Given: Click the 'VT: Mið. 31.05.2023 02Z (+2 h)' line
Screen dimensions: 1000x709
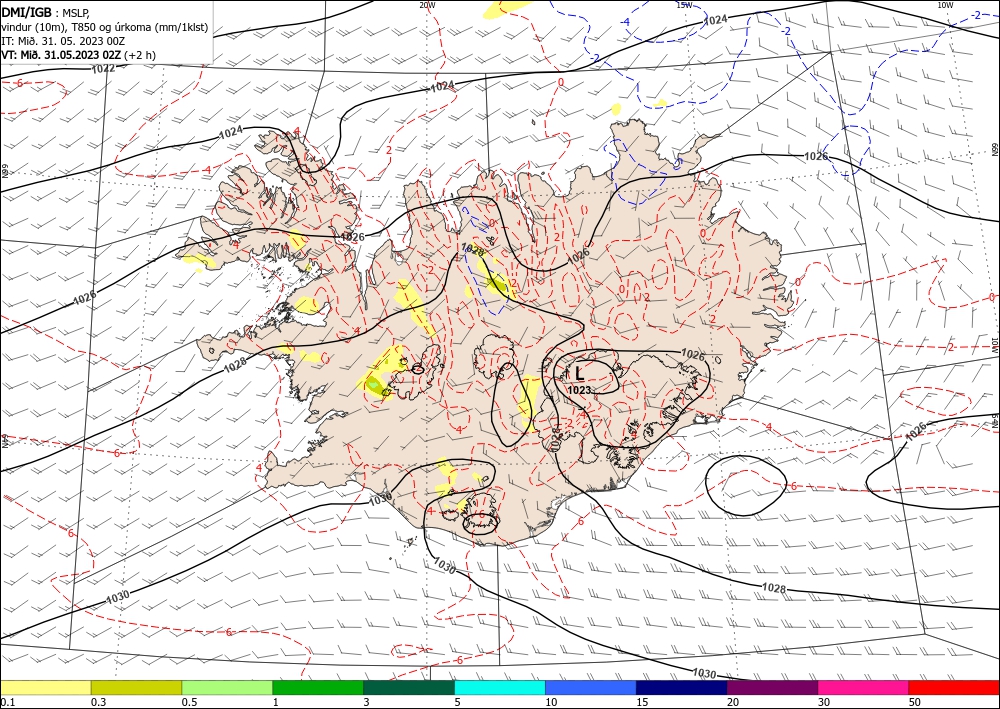Looking at the screenshot, I should (x=78, y=55).
